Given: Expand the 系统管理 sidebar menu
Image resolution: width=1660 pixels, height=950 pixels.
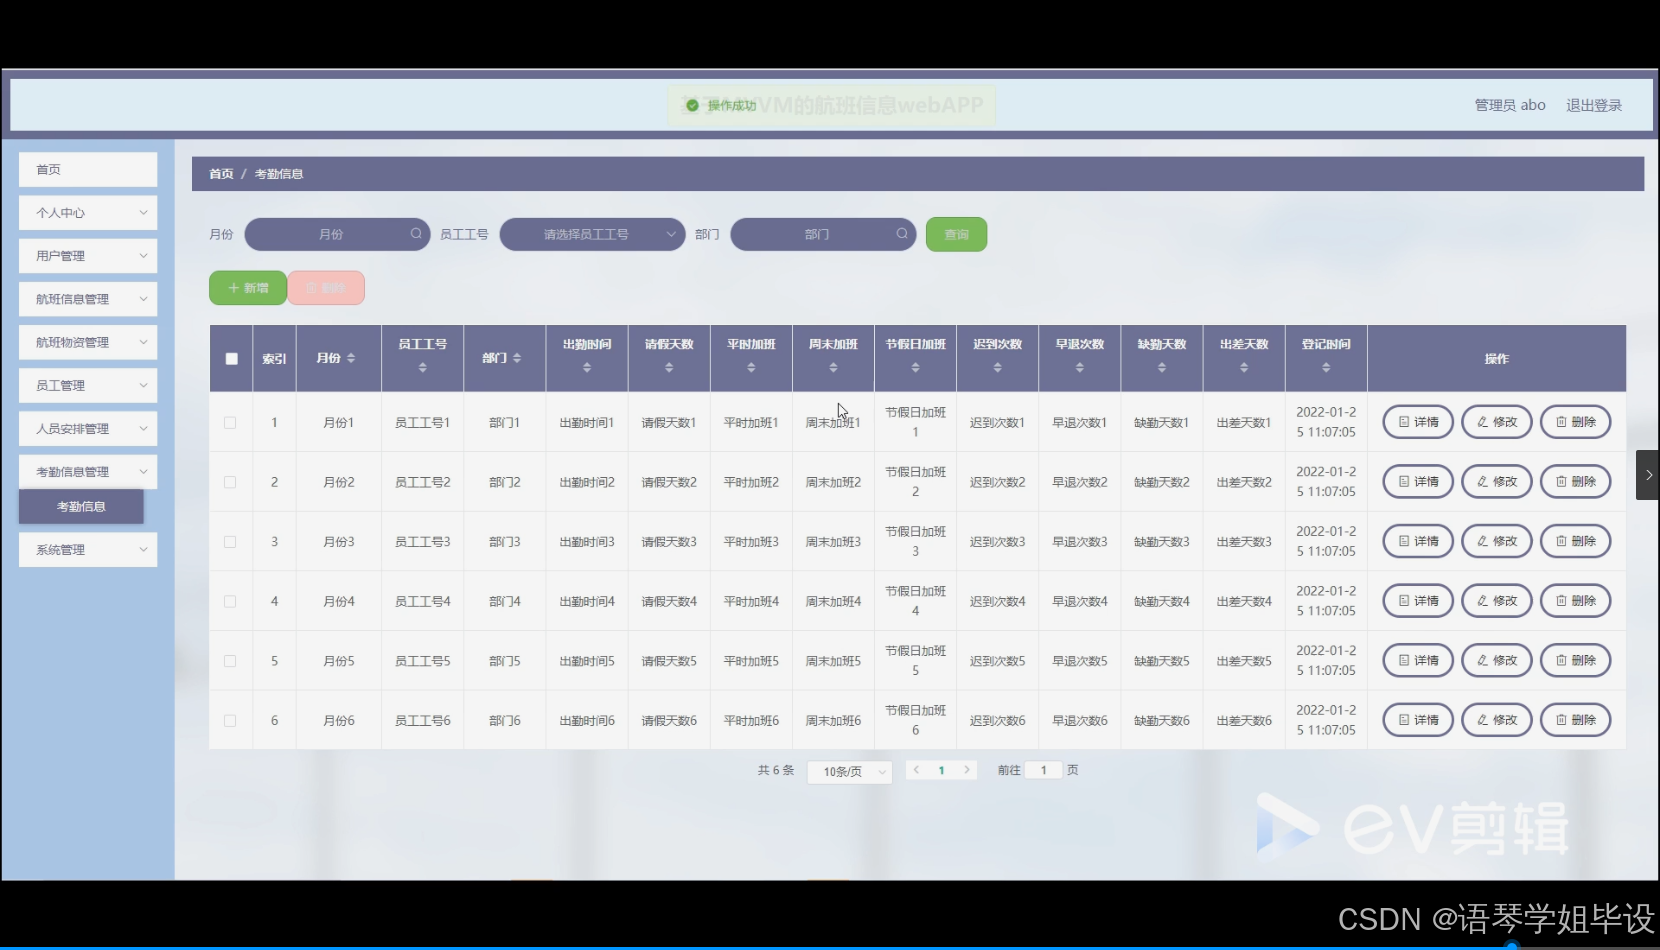Looking at the screenshot, I should [88, 550].
